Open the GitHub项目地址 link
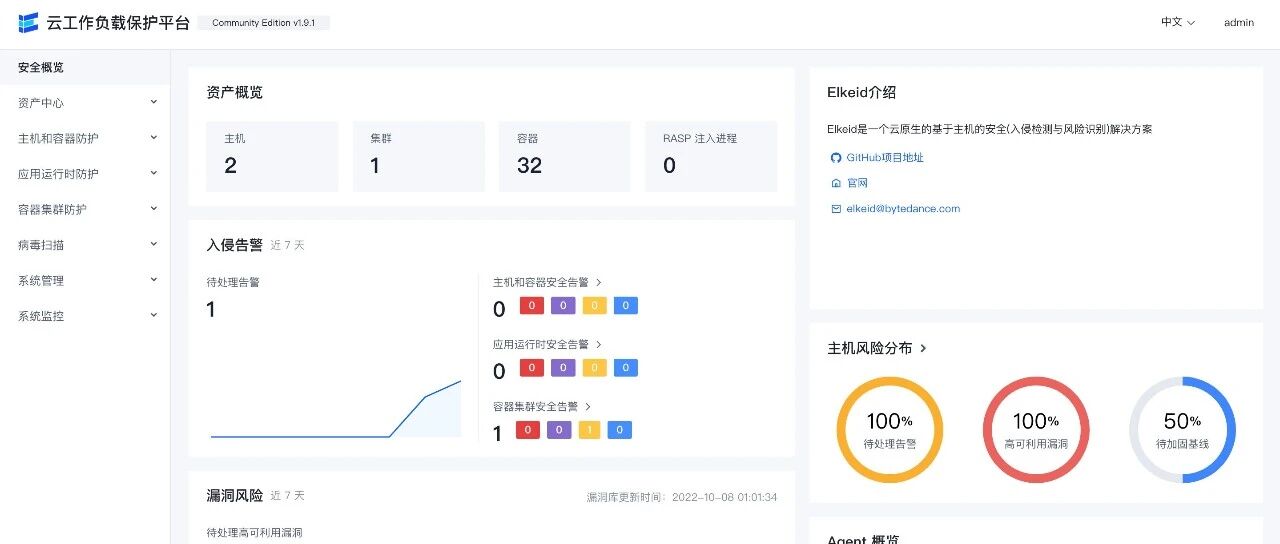This screenshot has height=544, width=1280. 885,158
